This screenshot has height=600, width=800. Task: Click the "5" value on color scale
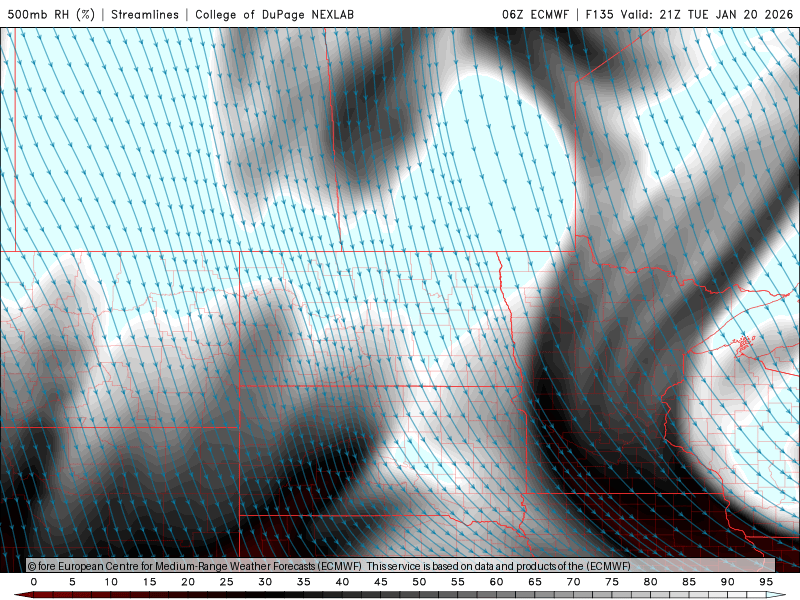pyautogui.click(x=72, y=582)
